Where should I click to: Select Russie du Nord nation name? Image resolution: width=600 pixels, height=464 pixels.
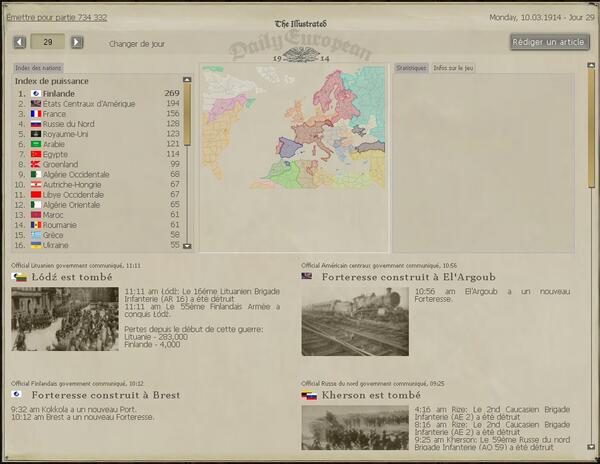click(x=68, y=124)
